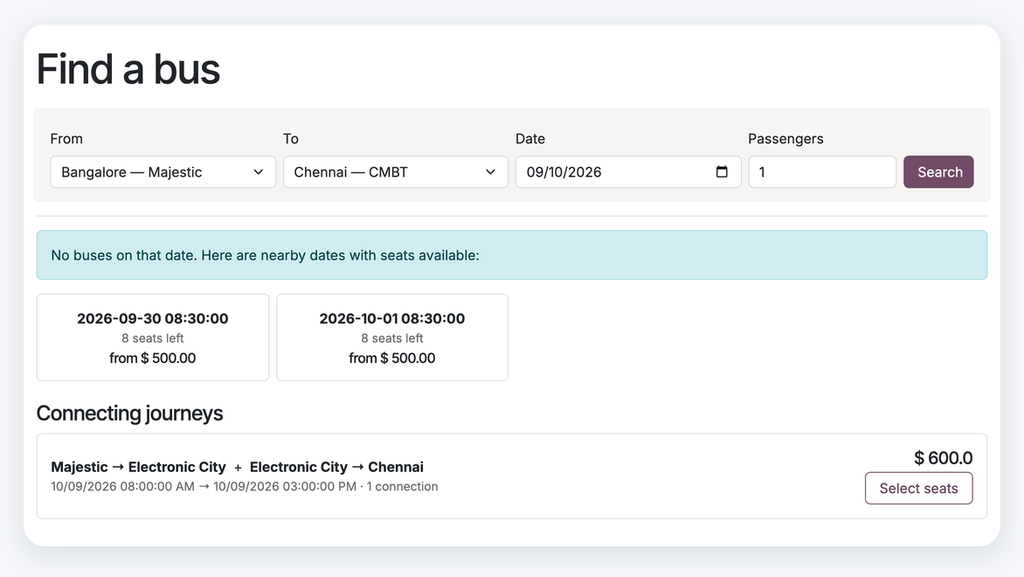This screenshot has width=1024, height=577.
Task: Click the Electronic City → Chennai leg text
Action: click(x=337, y=467)
